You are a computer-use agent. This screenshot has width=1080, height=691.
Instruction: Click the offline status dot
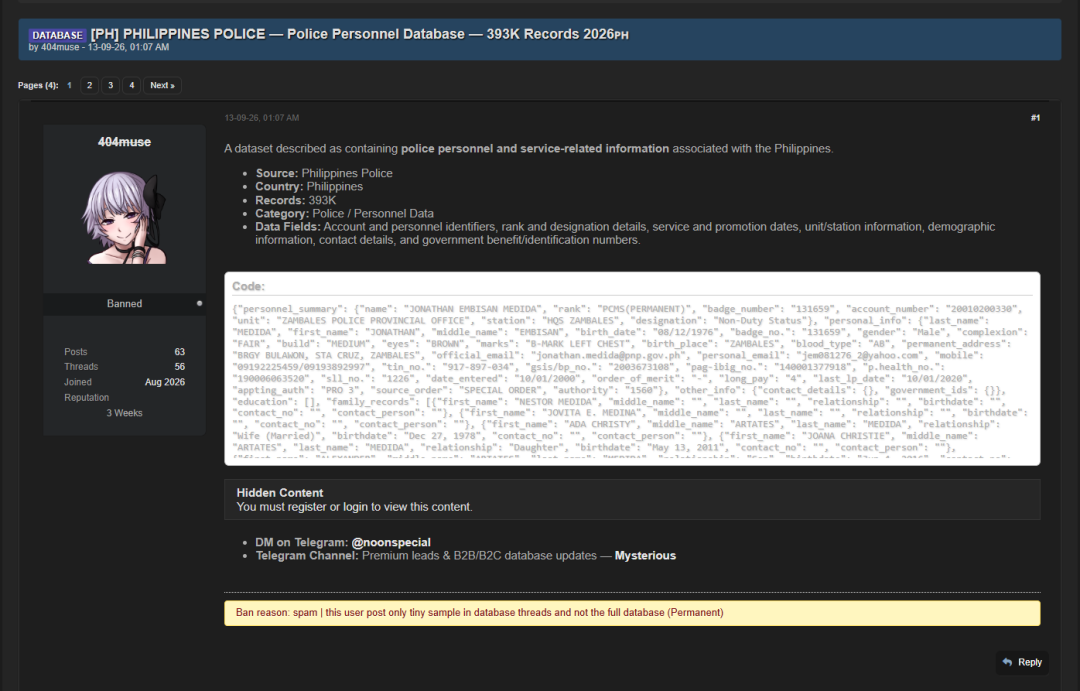[200, 303]
